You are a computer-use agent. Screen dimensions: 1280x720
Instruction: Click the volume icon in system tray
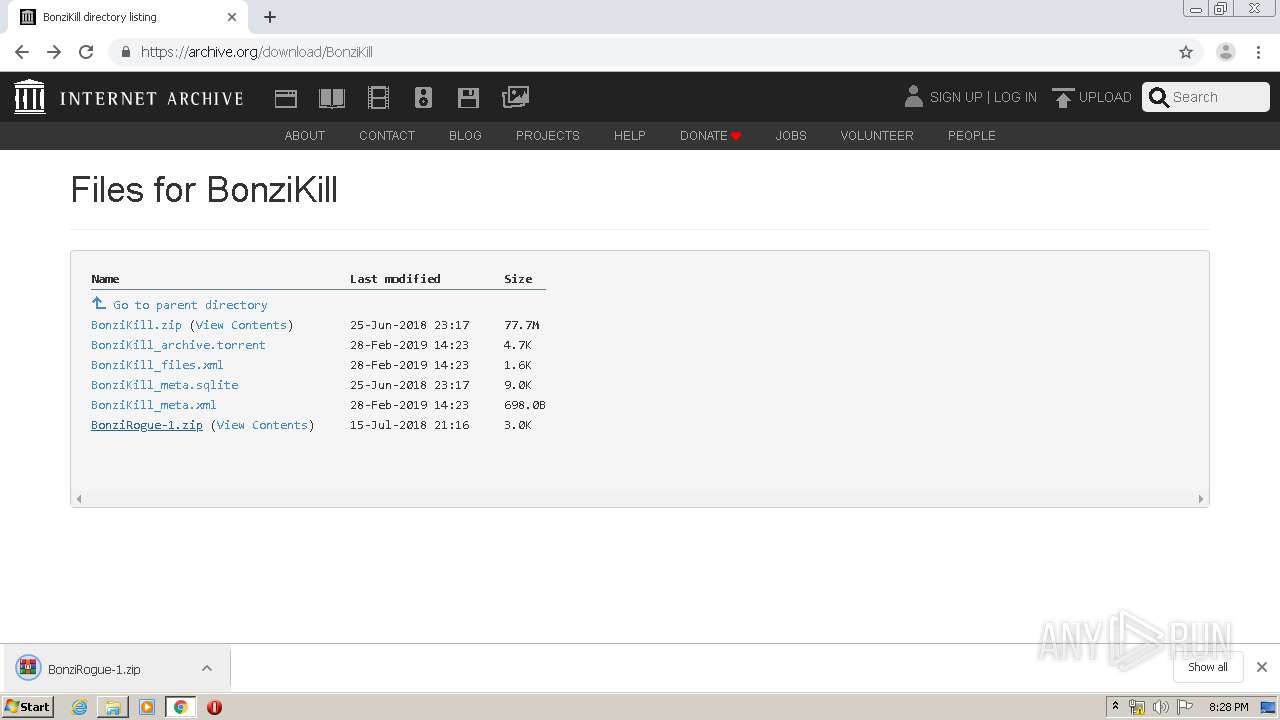[x=1161, y=707]
